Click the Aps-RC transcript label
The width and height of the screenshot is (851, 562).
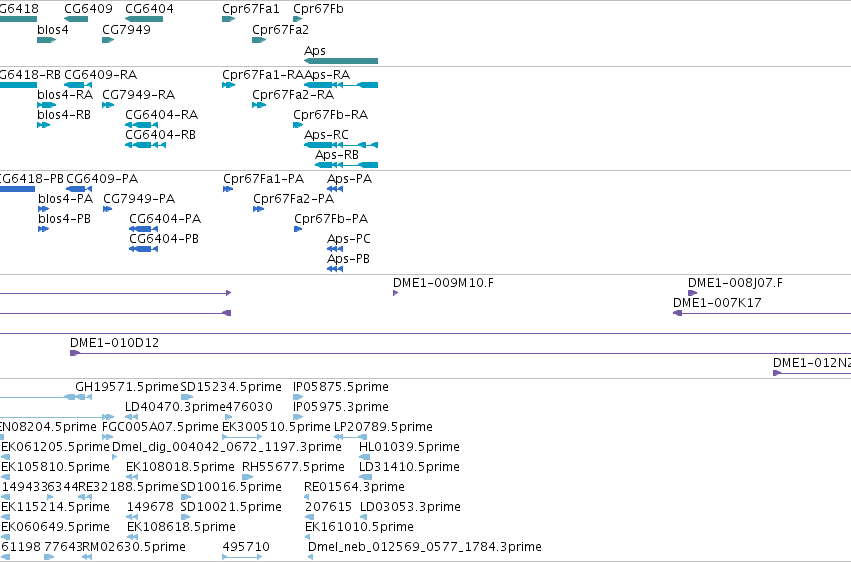click(x=326, y=135)
